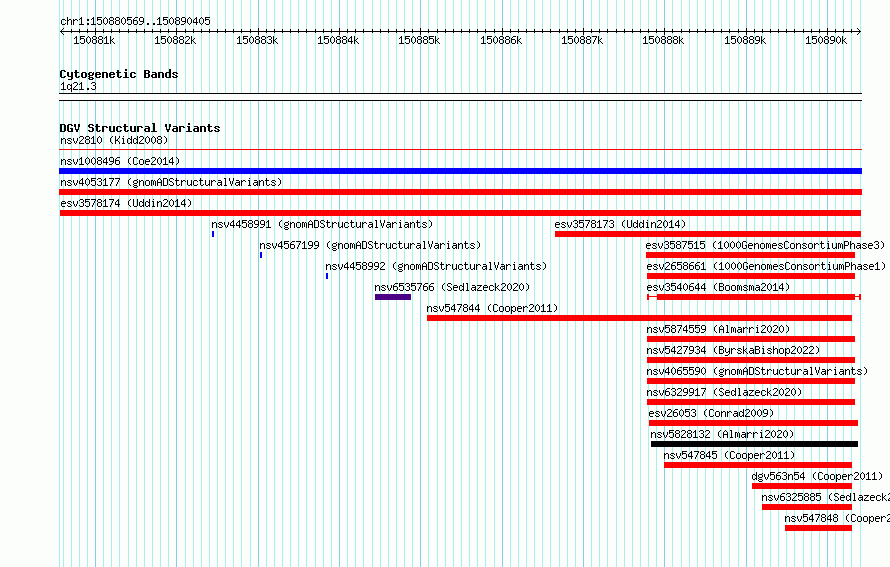
Task: Open nsv4458992 gnomAD variant label
Action: (436, 266)
